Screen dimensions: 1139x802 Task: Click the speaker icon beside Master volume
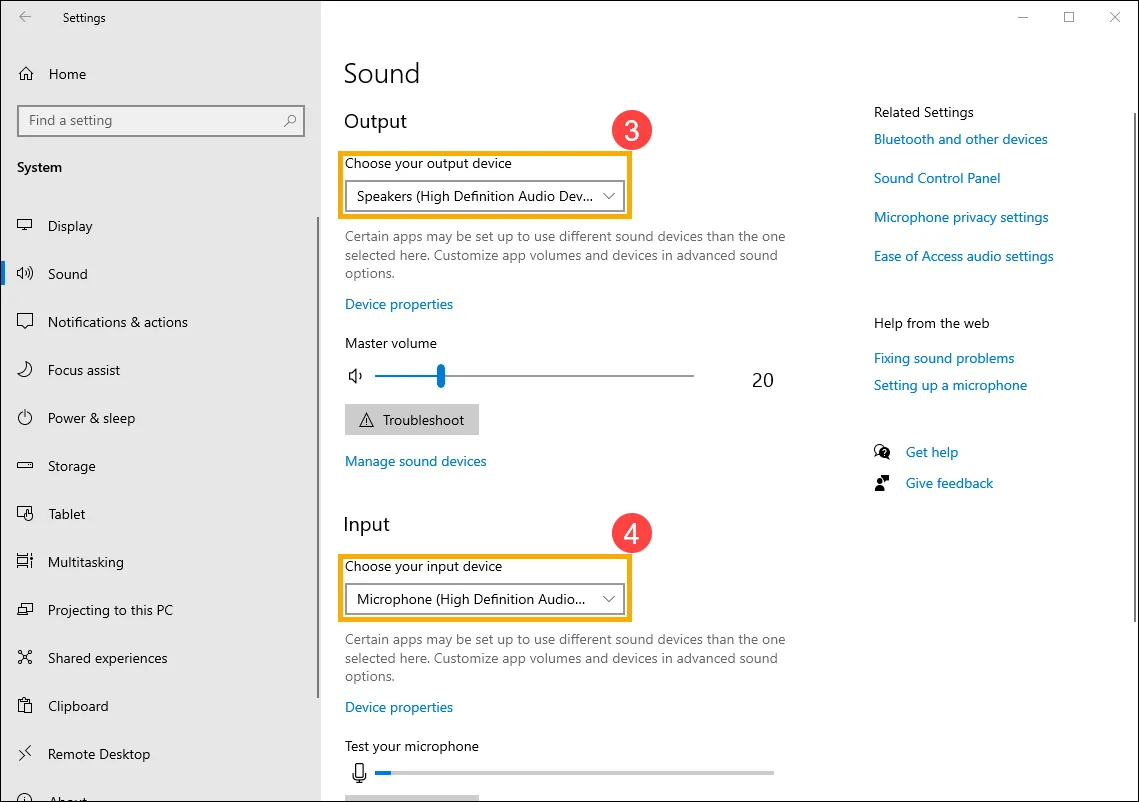354,375
